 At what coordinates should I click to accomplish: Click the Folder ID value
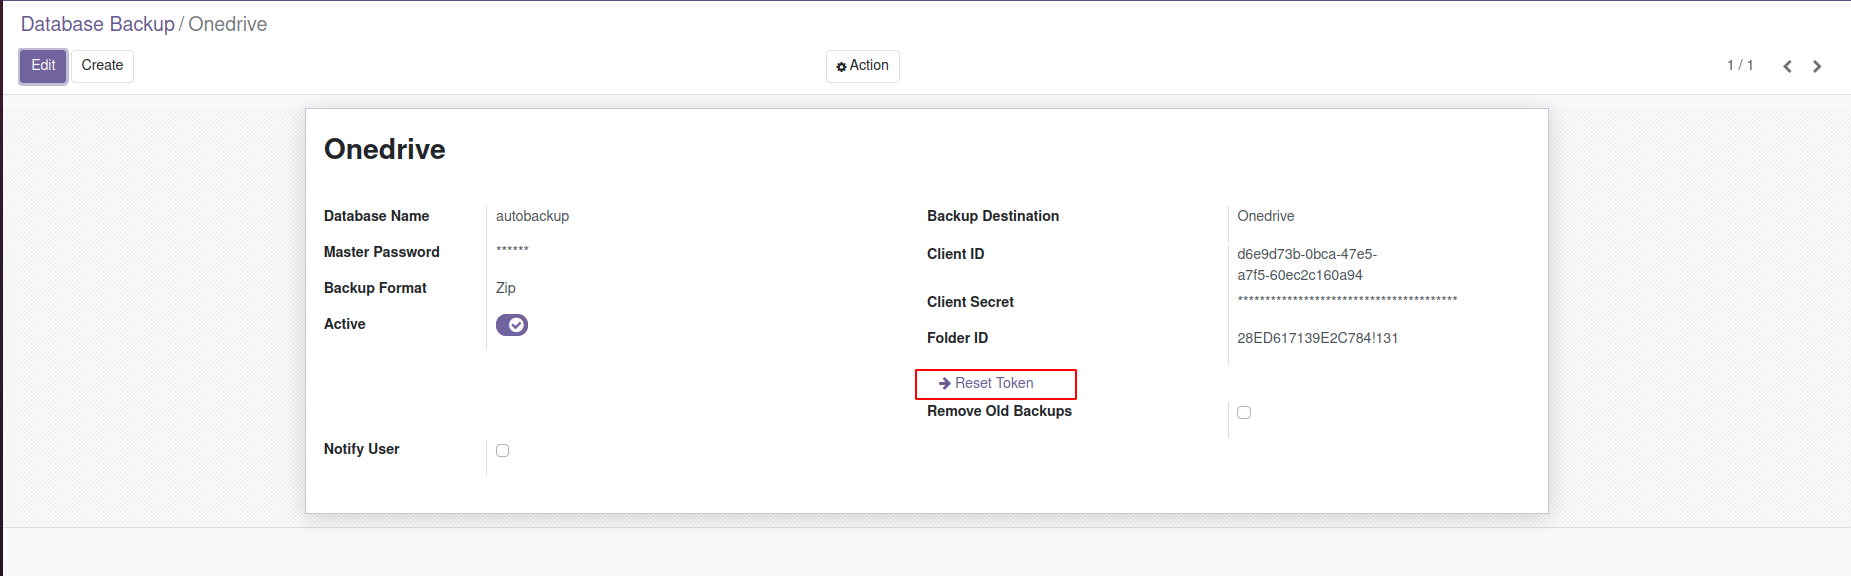tap(1317, 338)
